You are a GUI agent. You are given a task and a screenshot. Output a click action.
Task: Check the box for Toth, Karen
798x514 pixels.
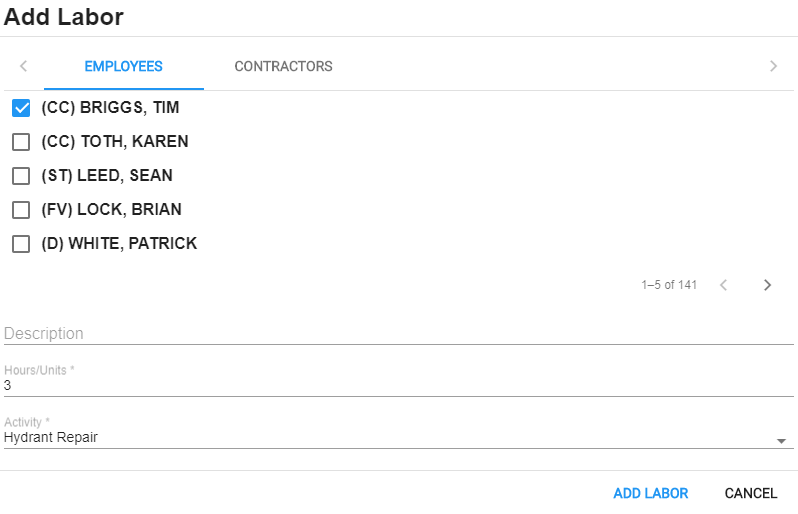tap(21, 142)
